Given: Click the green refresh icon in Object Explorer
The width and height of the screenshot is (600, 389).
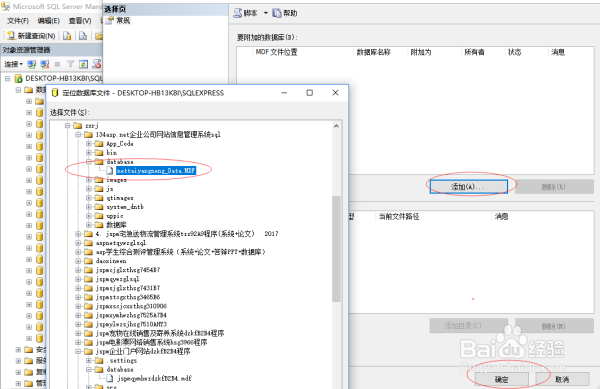Looking at the screenshot, I should click(x=83, y=64).
